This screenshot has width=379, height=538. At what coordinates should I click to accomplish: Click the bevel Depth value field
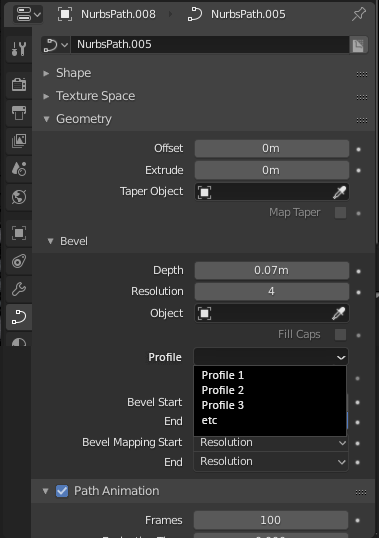pos(272,271)
